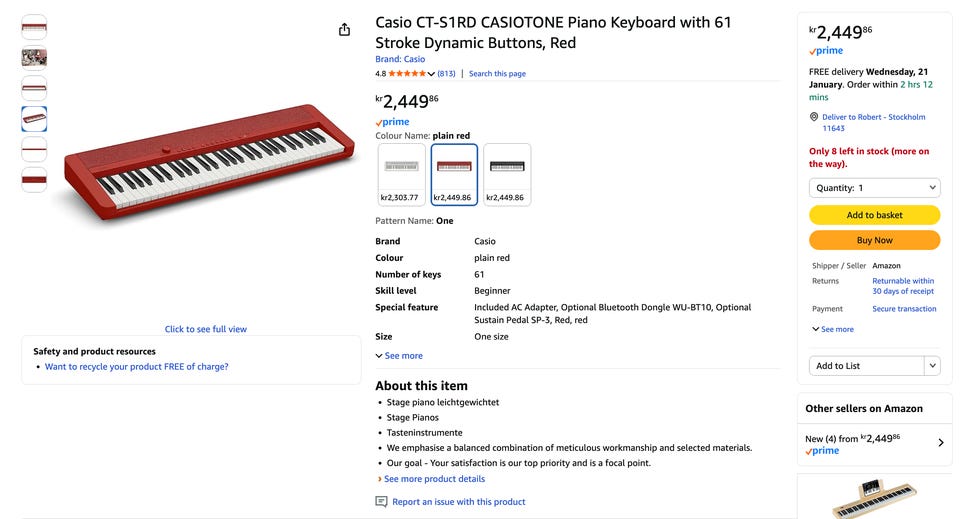Open the Brand: Casio link

400,59
